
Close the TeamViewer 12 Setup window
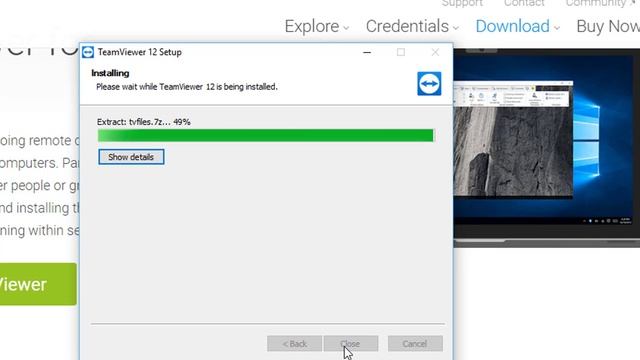[435, 52]
